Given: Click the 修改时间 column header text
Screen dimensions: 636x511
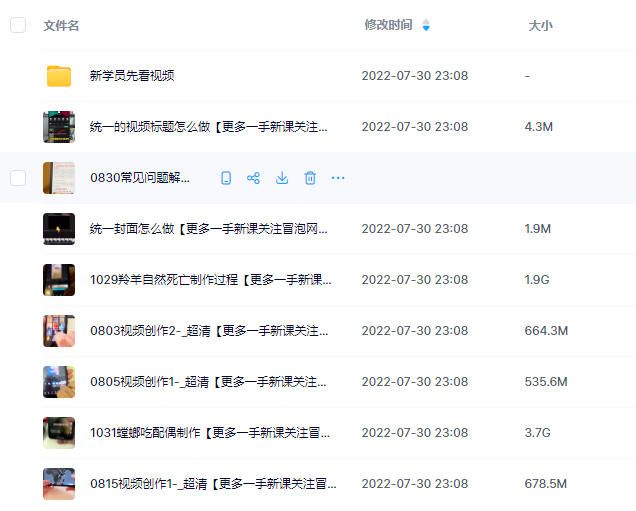Looking at the screenshot, I should click(388, 25).
